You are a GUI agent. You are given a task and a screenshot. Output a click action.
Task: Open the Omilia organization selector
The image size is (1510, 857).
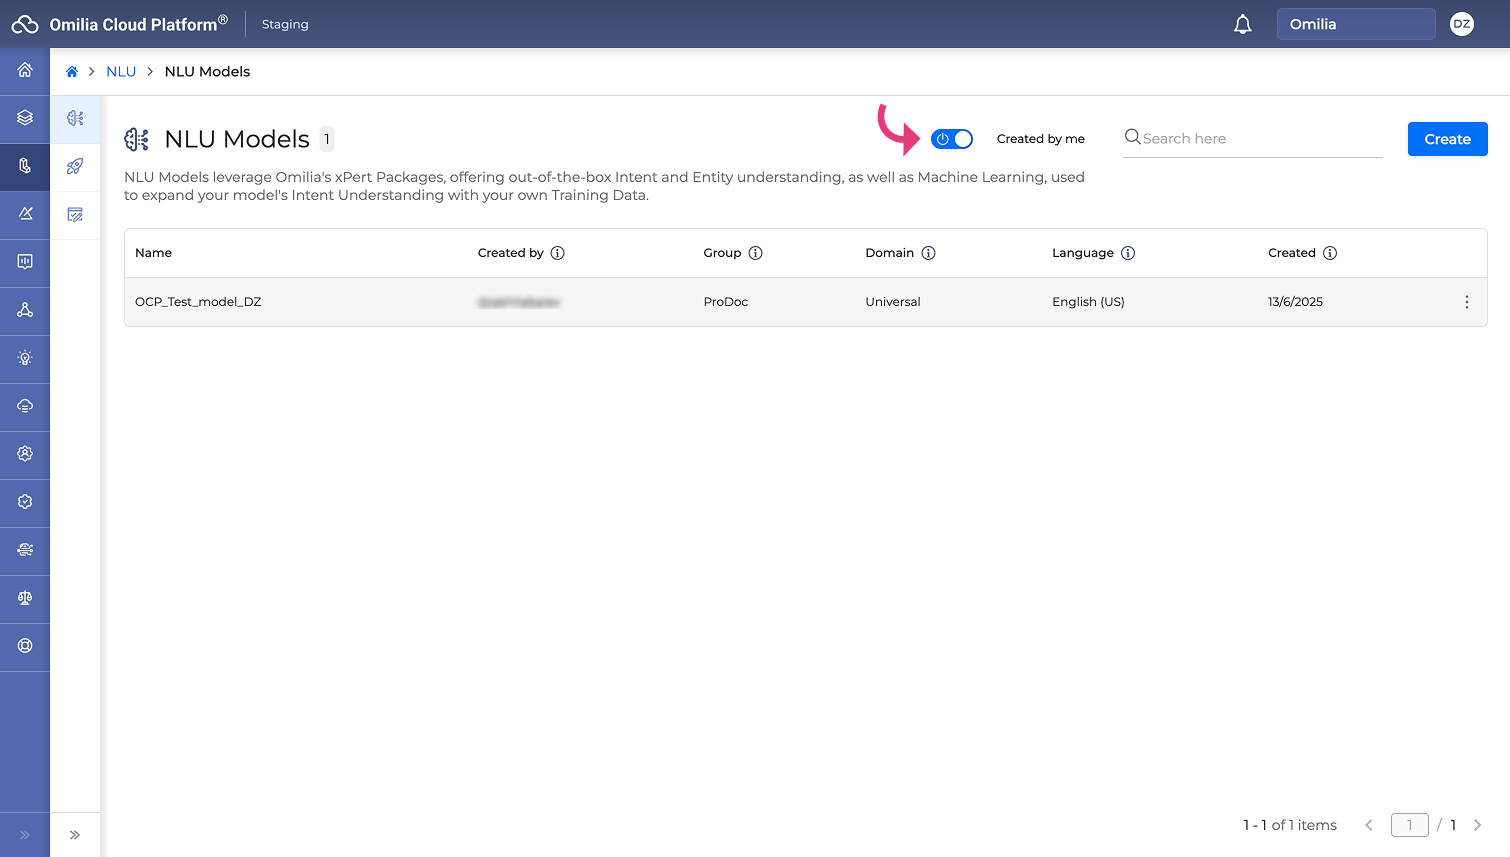click(1355, 24)
